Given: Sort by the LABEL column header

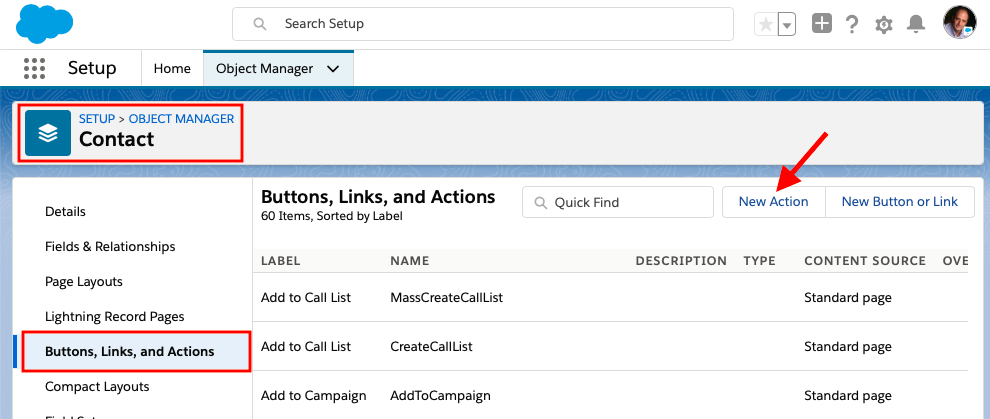Looking at the screenshot, I should click(x=280, y=261).
